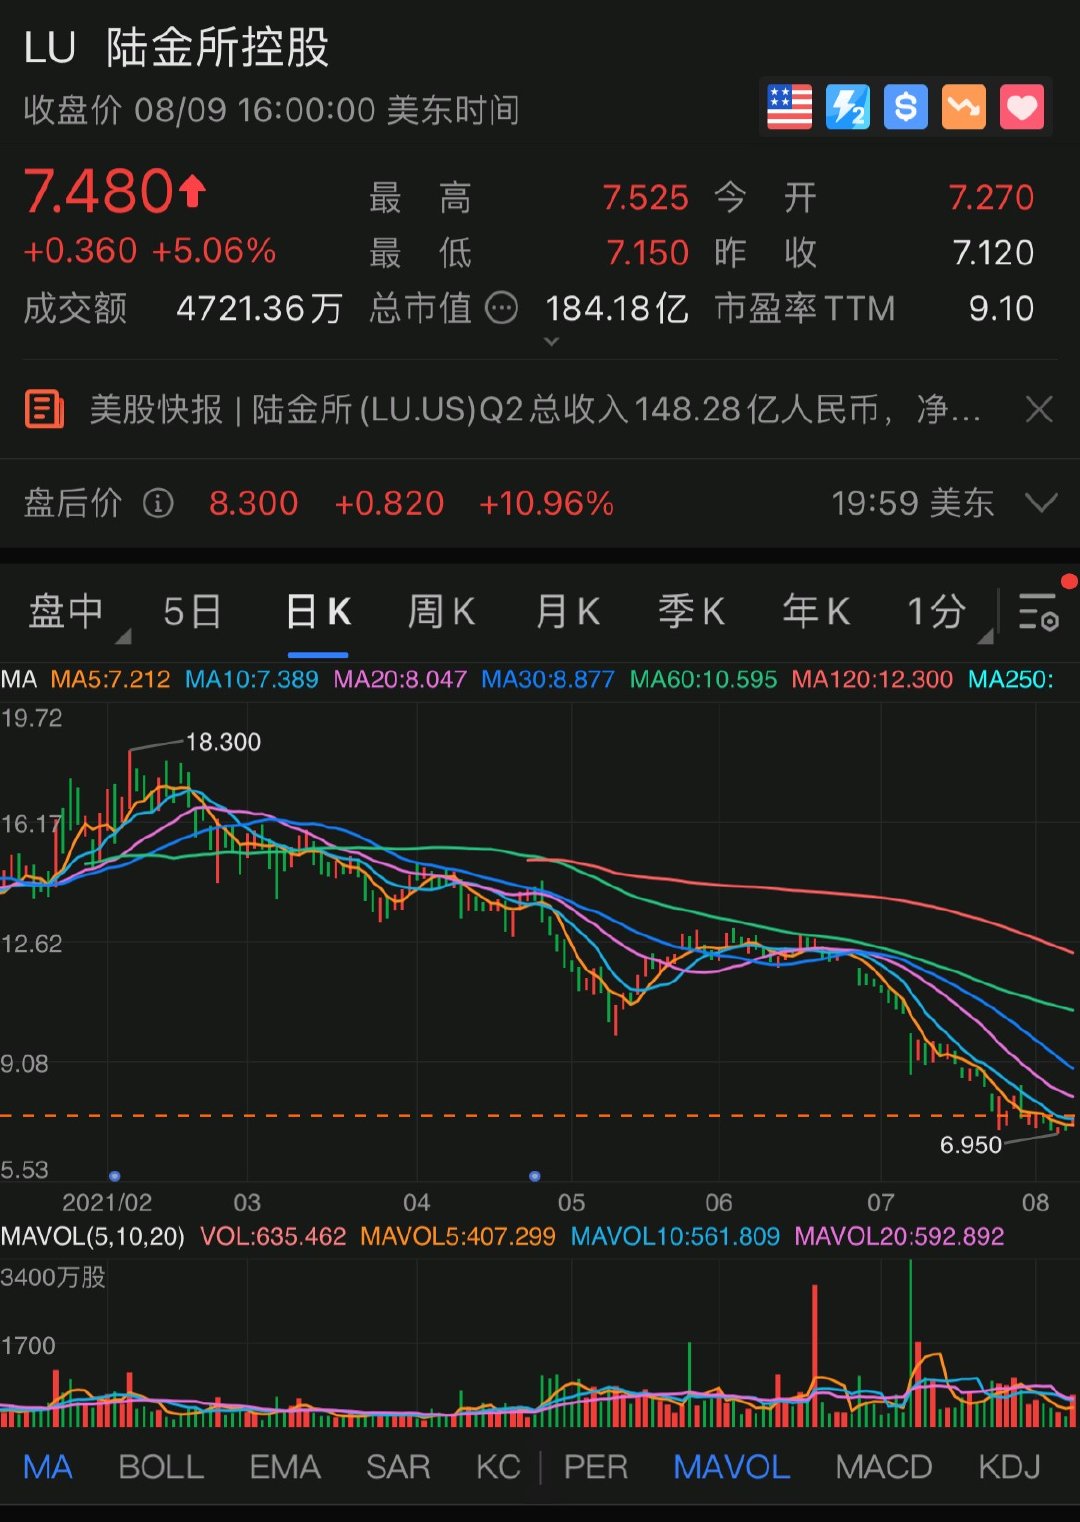Image resolution: width=1080 pixels, height=1522 pixels.
Task: Tap the tall red volume spike bar
Action: [x=815, y=1355]
